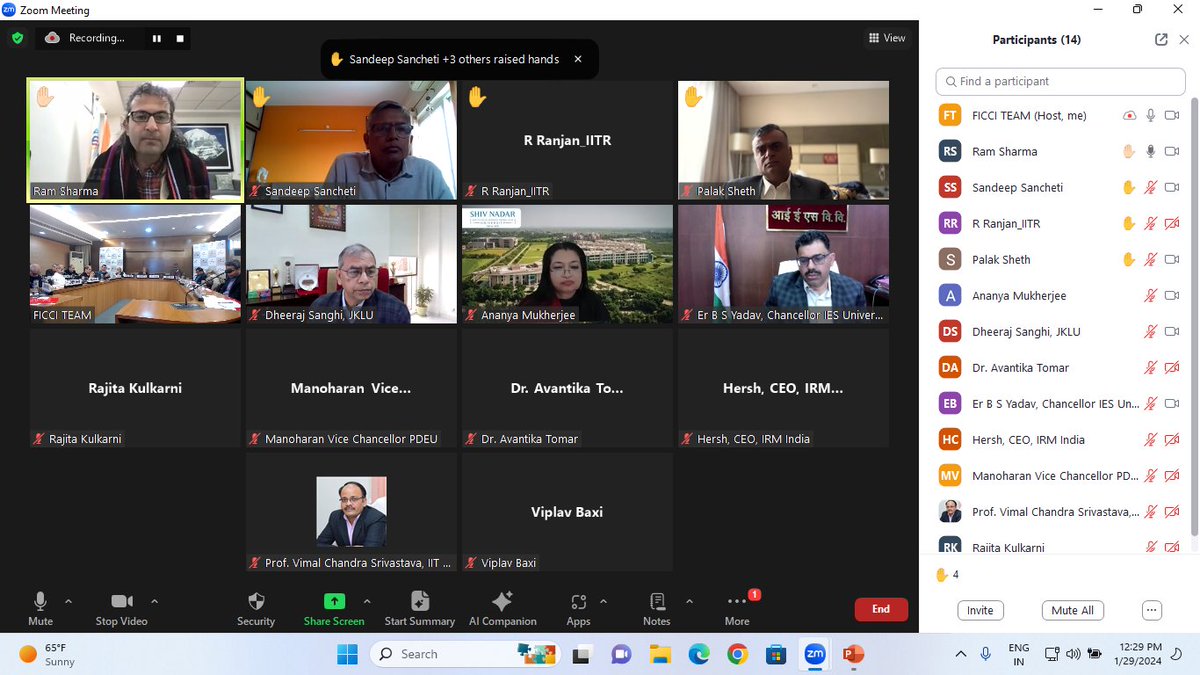
Task: Click Ananya Mukherjee's muted mic icon in list
Action: coord(1151,296)
